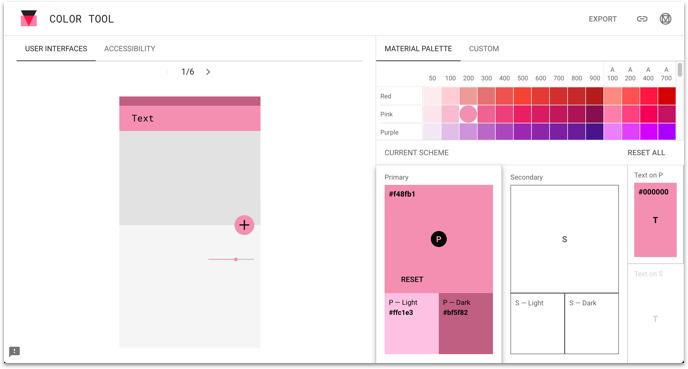Pick Red 500 color swatch

[x=523, y=96]
